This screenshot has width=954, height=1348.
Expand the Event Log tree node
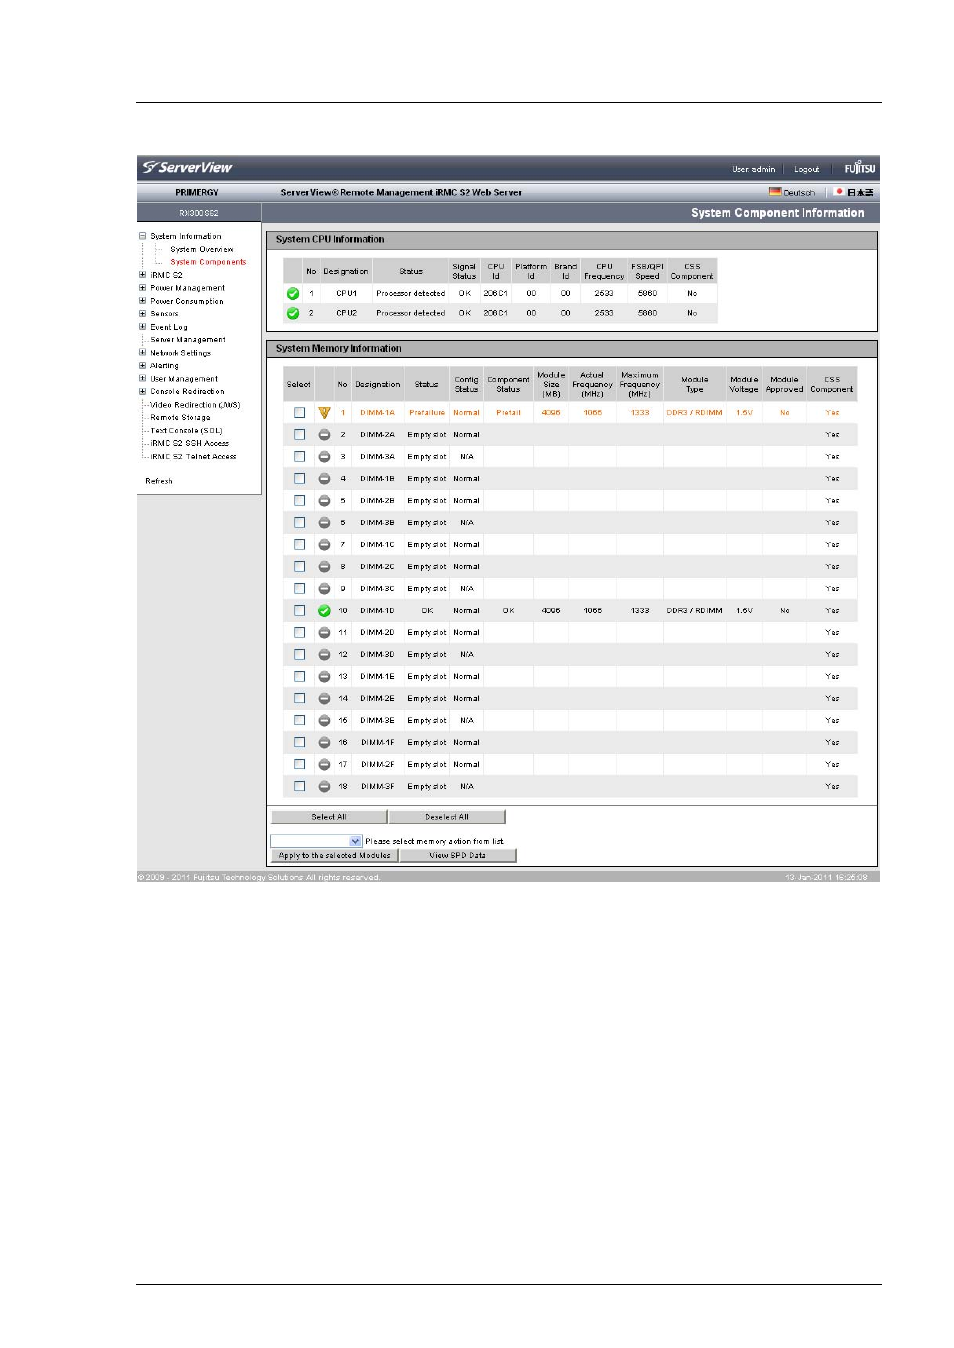click(142, 327)
